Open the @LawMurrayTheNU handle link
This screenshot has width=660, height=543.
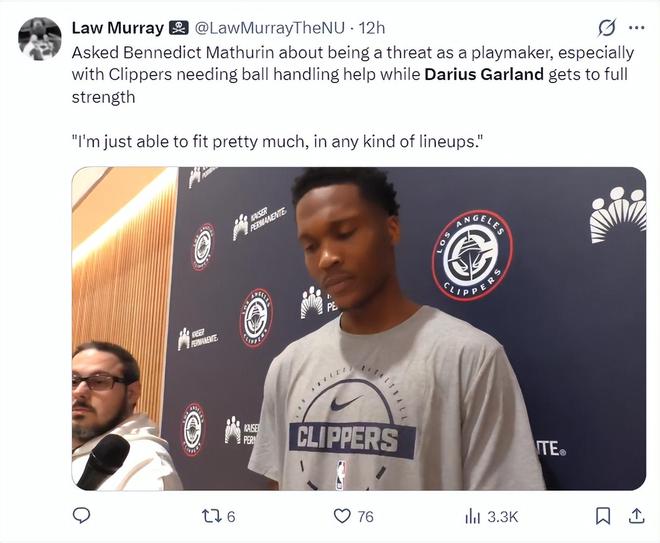(269, 28)
